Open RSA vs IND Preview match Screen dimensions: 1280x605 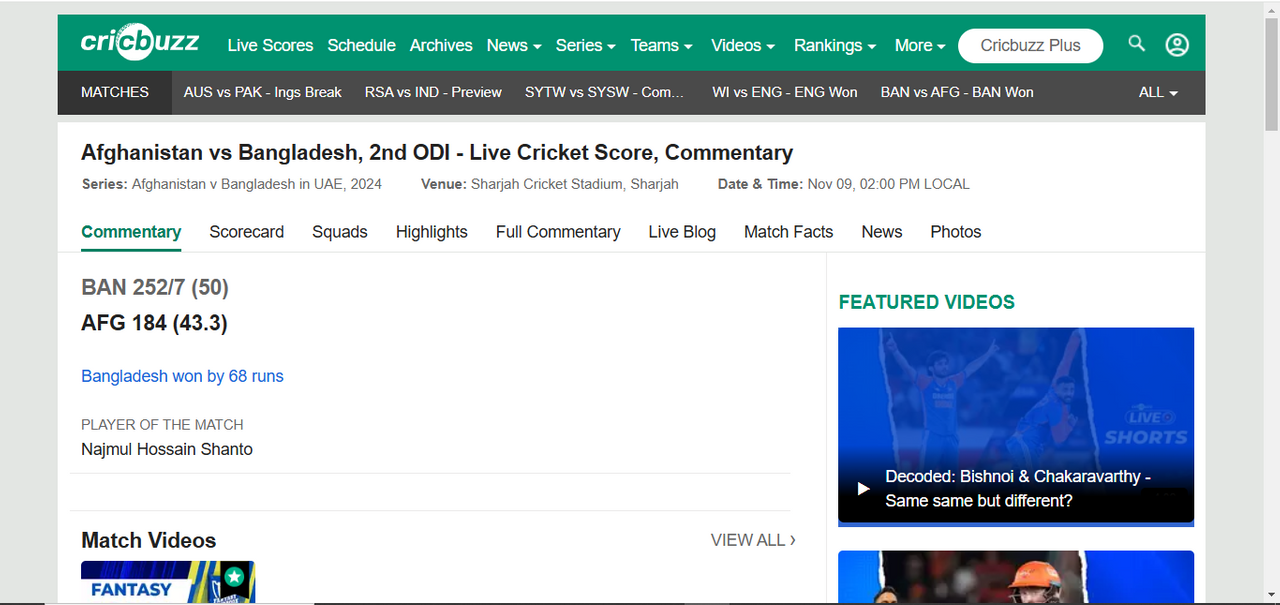[433, 92]
